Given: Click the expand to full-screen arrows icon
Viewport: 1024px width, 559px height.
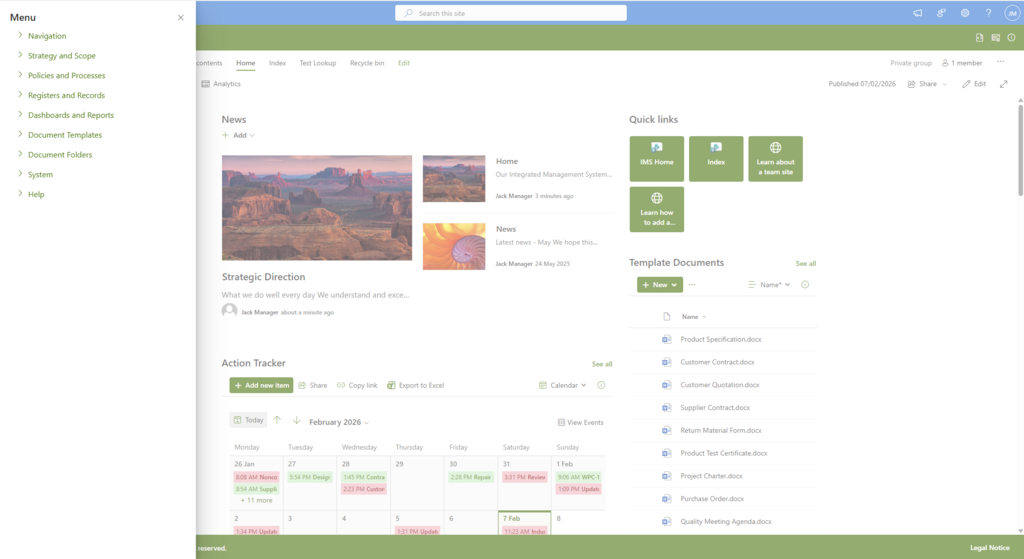Looking at the screenshot, I should 1003,84.
